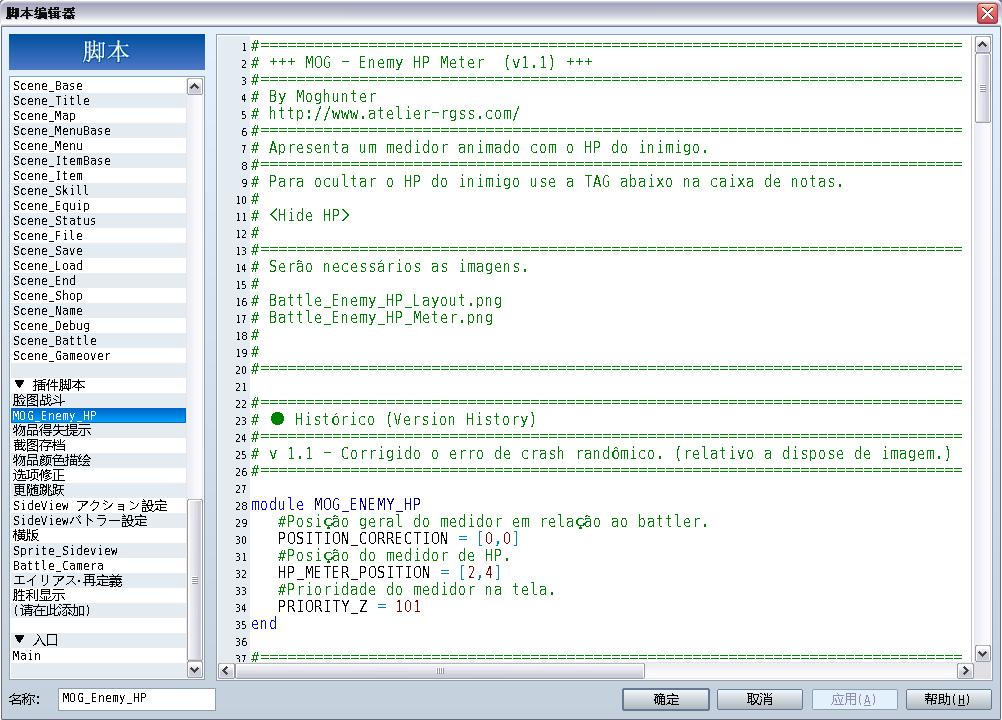1002x720 pixels.
Task: Open the Main script
Action: 98,655
